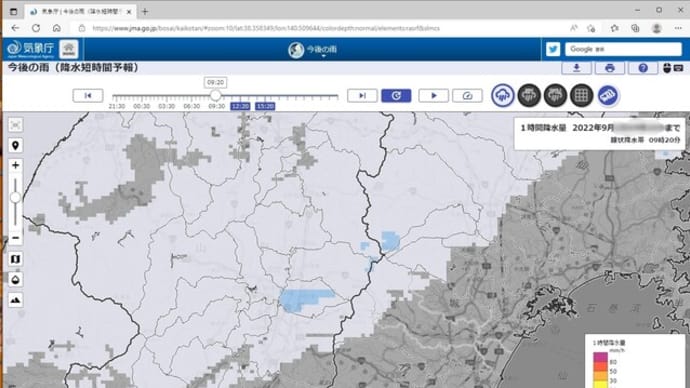Open the water drop opacity setting
Viewport: 690px width, 388px height.
click(x=15, y=280)
